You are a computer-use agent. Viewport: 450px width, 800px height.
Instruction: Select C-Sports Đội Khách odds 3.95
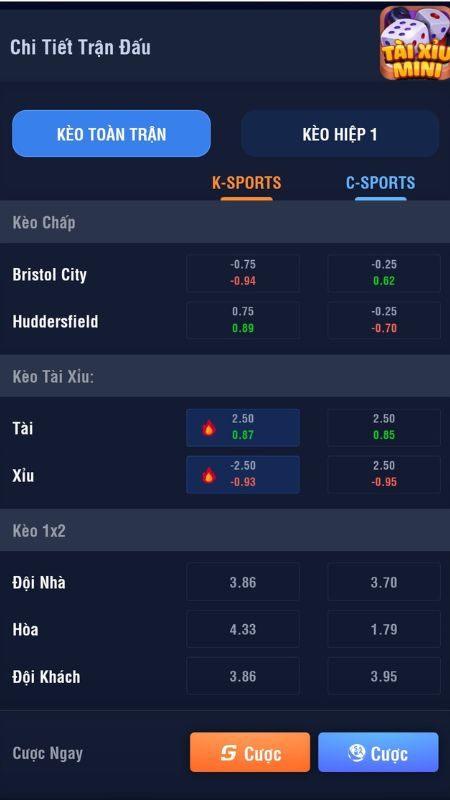tap(384, 676)
